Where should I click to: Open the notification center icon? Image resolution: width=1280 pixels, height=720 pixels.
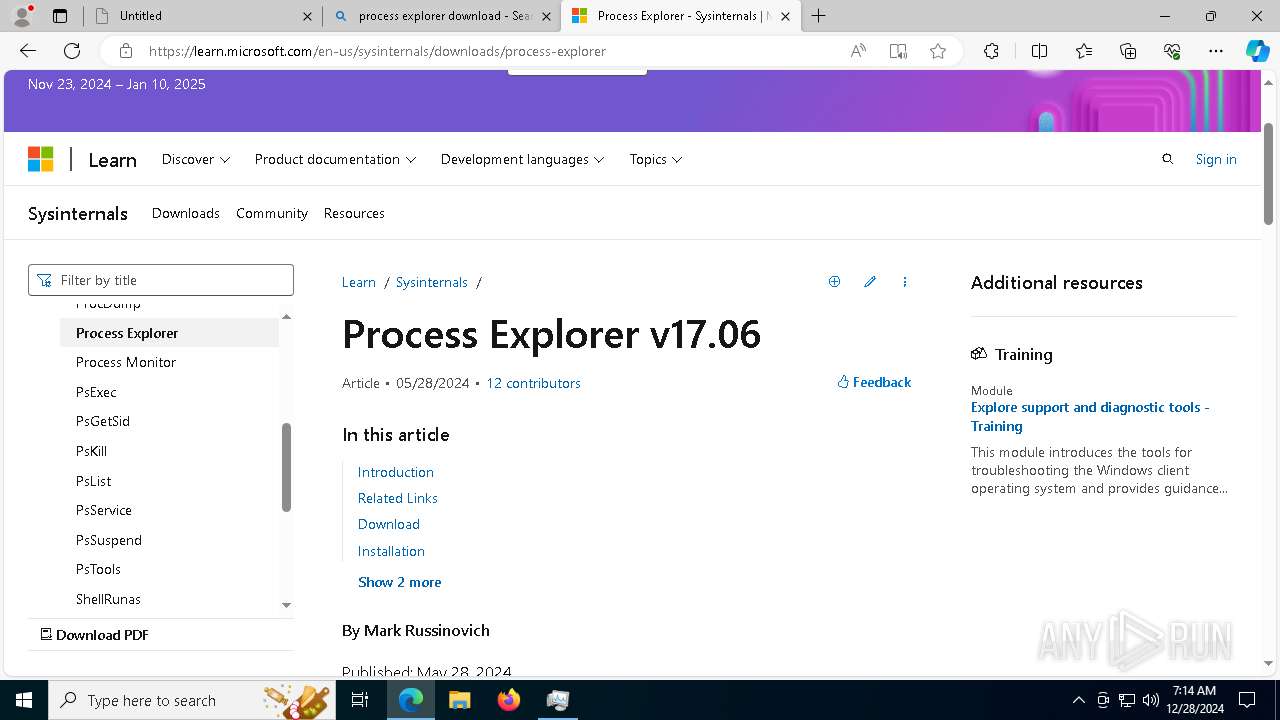1247,700
